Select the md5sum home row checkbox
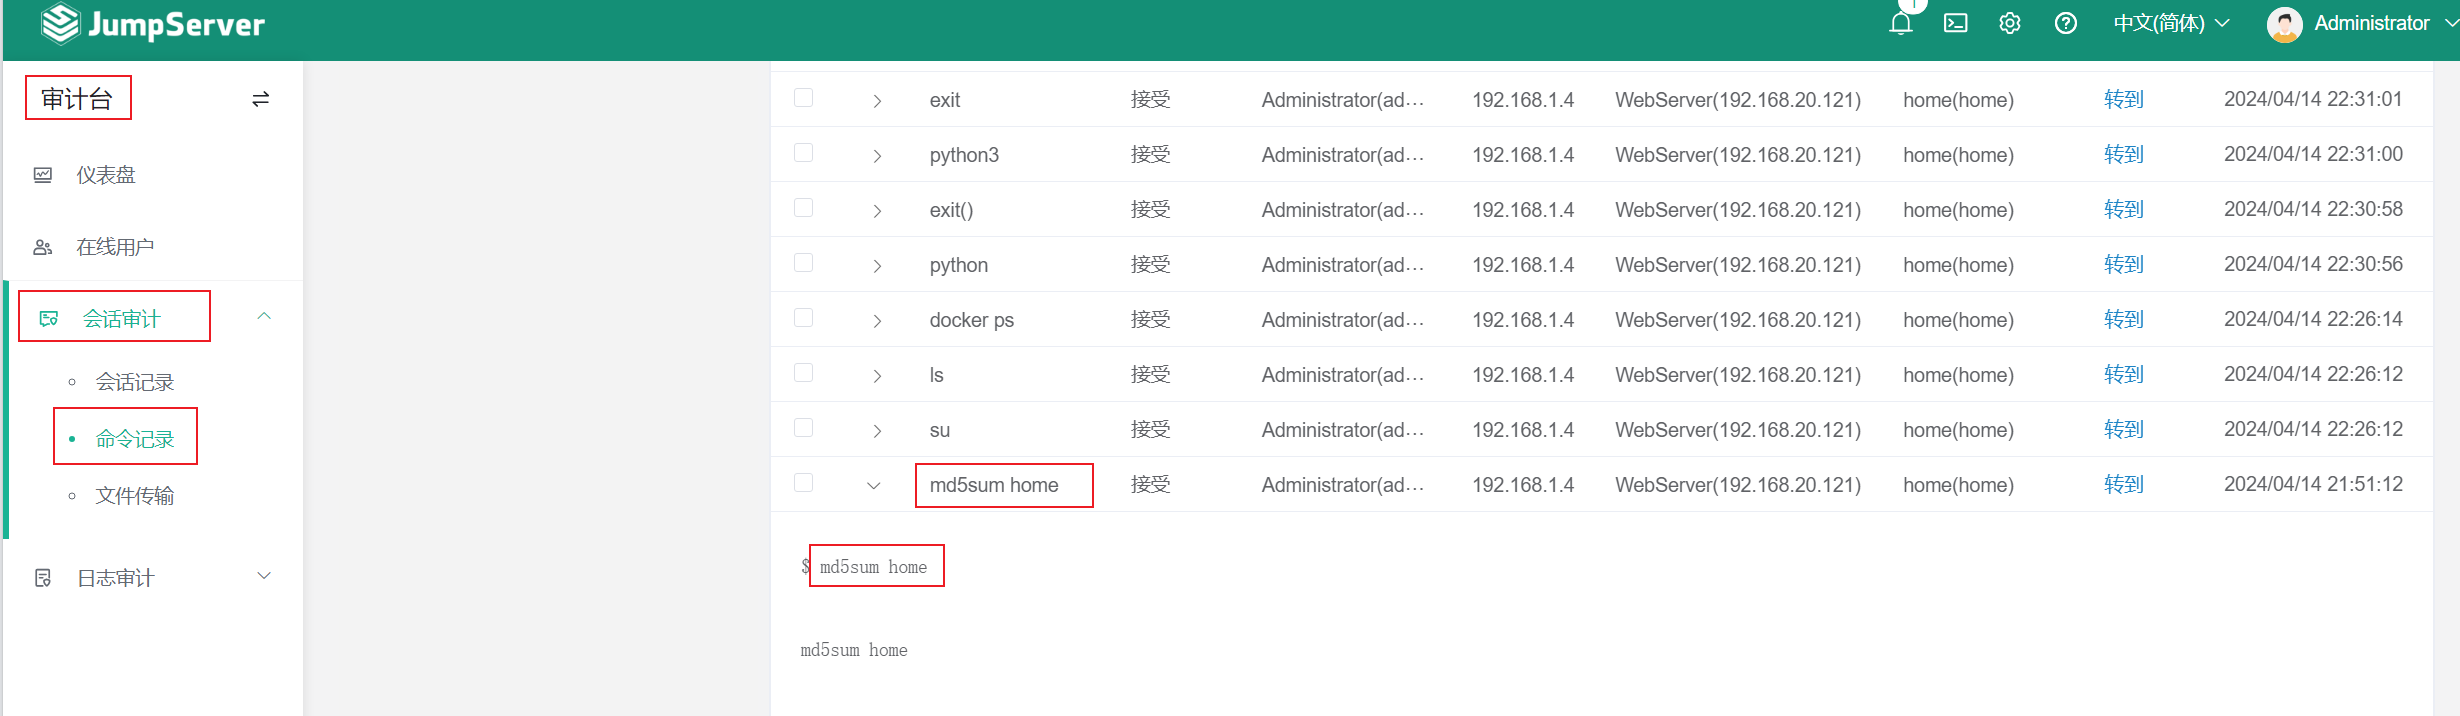Image resolution: width=2460 pixels, height=716 pixels. coord(803,483)
